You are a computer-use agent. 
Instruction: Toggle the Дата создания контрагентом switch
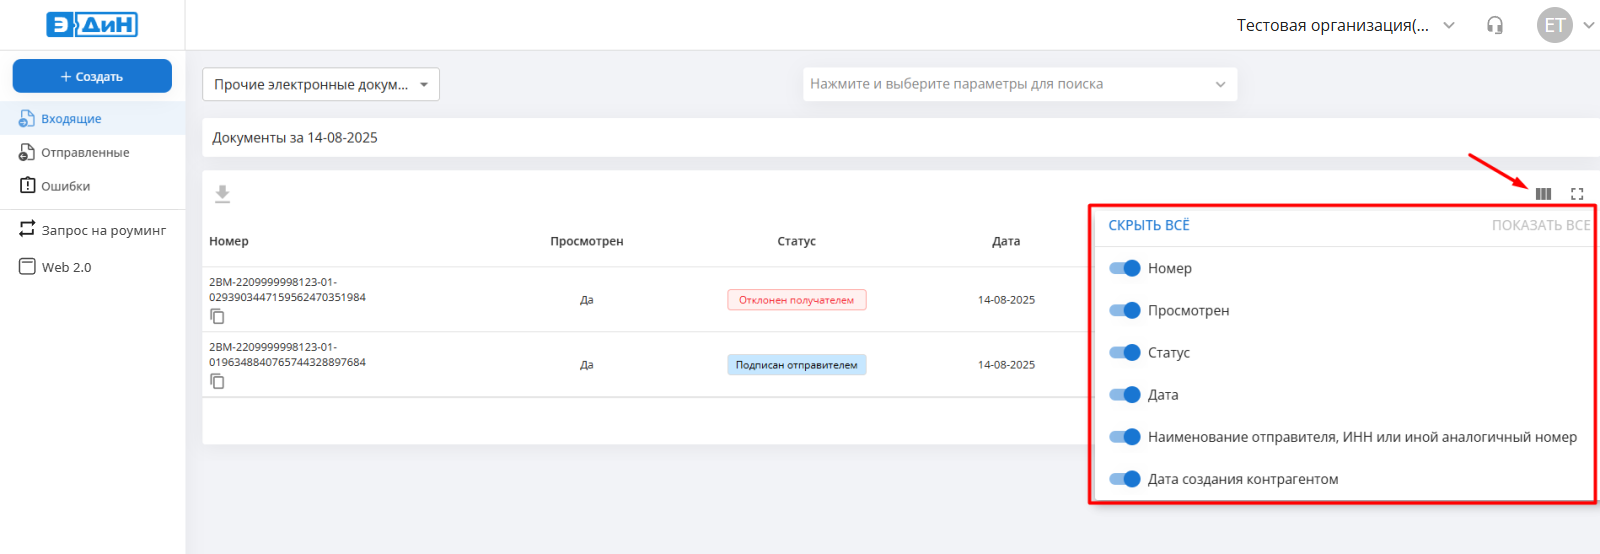[1125, 479]
